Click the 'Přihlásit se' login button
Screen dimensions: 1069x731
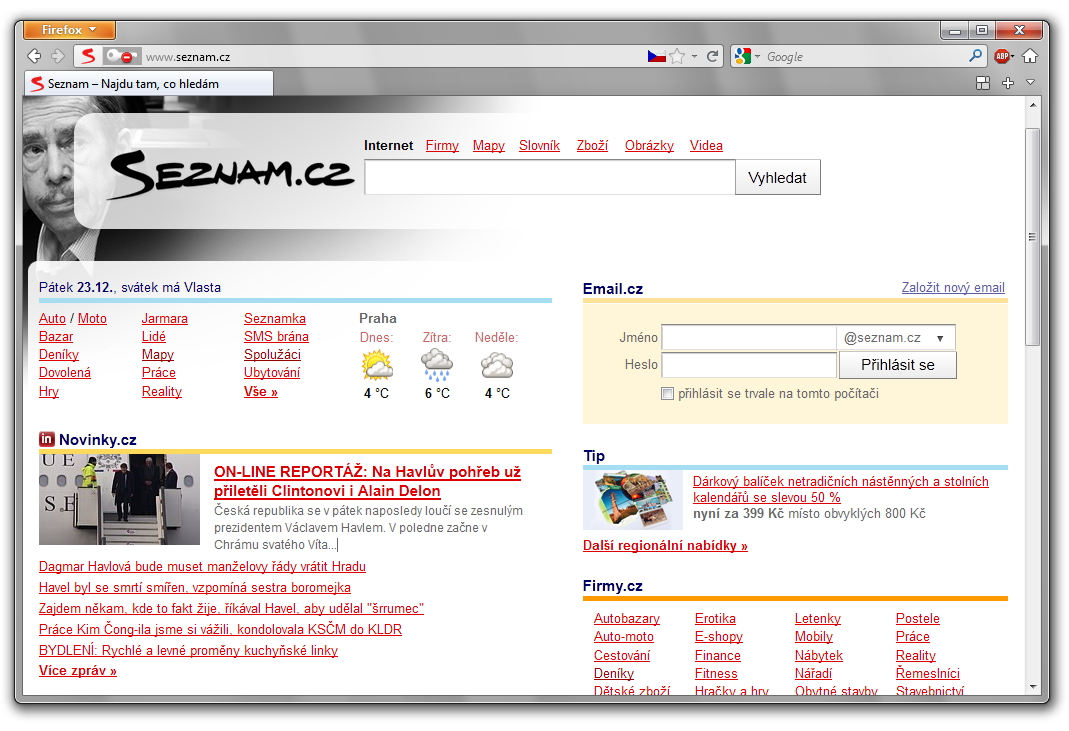[x=898, y=365]
